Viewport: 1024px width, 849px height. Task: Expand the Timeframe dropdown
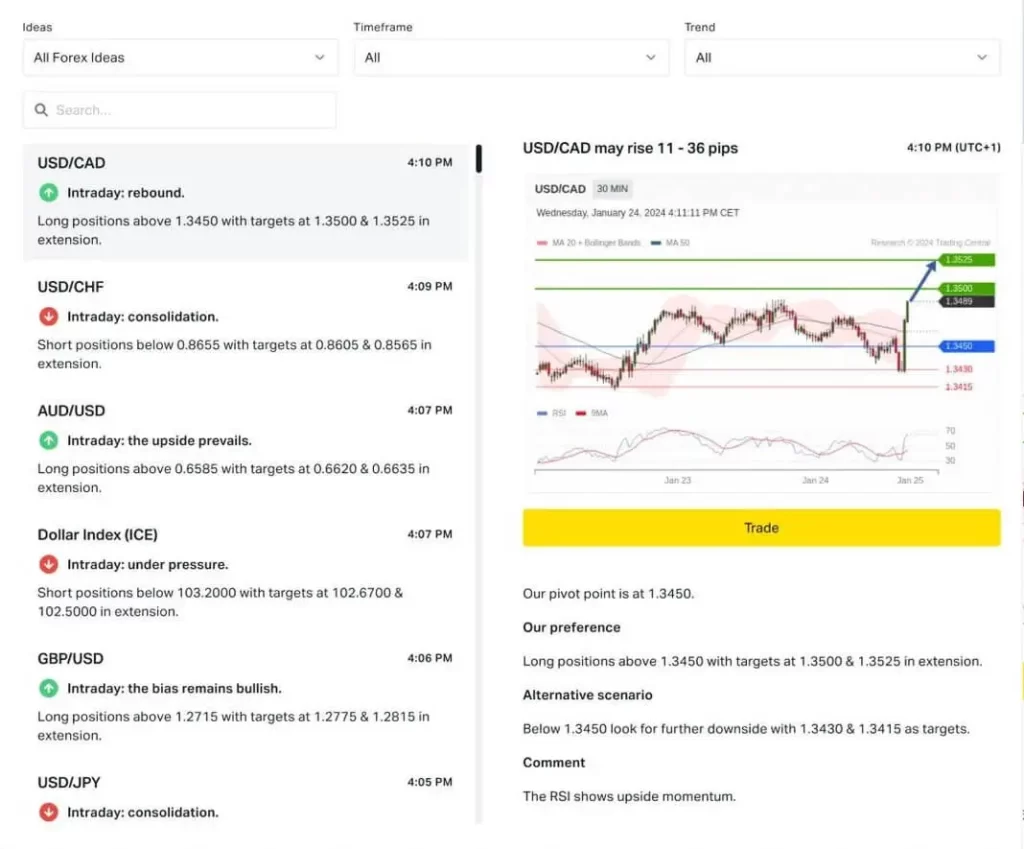click(x=510, y=58)
